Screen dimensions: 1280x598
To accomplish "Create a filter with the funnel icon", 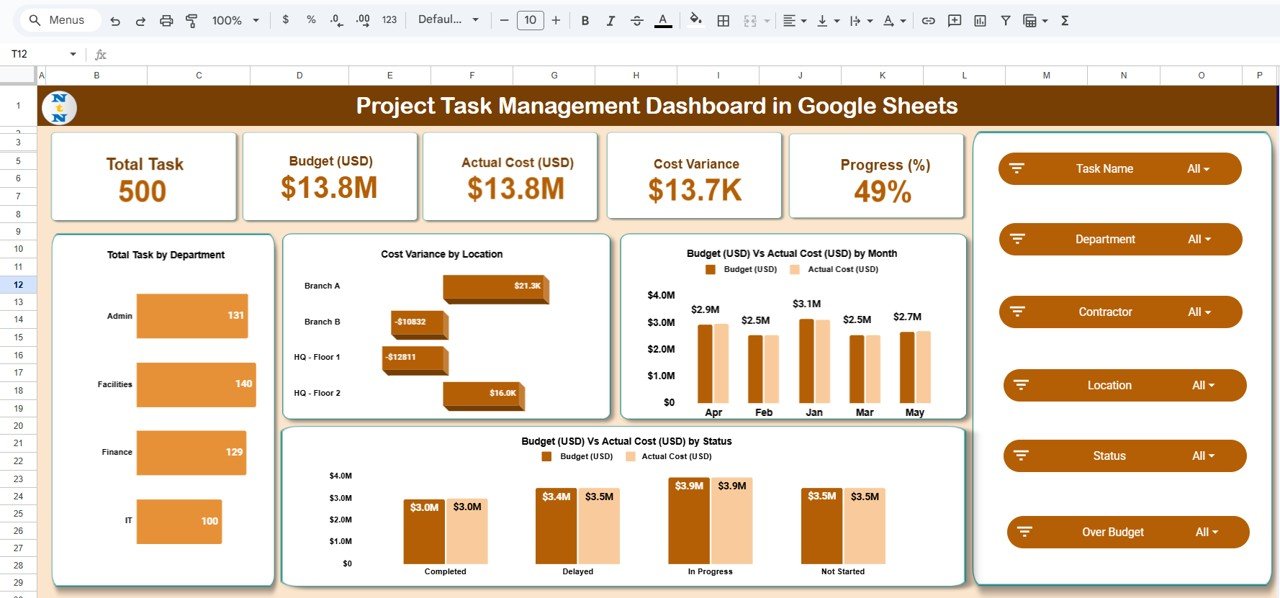I will (1005, 19).
